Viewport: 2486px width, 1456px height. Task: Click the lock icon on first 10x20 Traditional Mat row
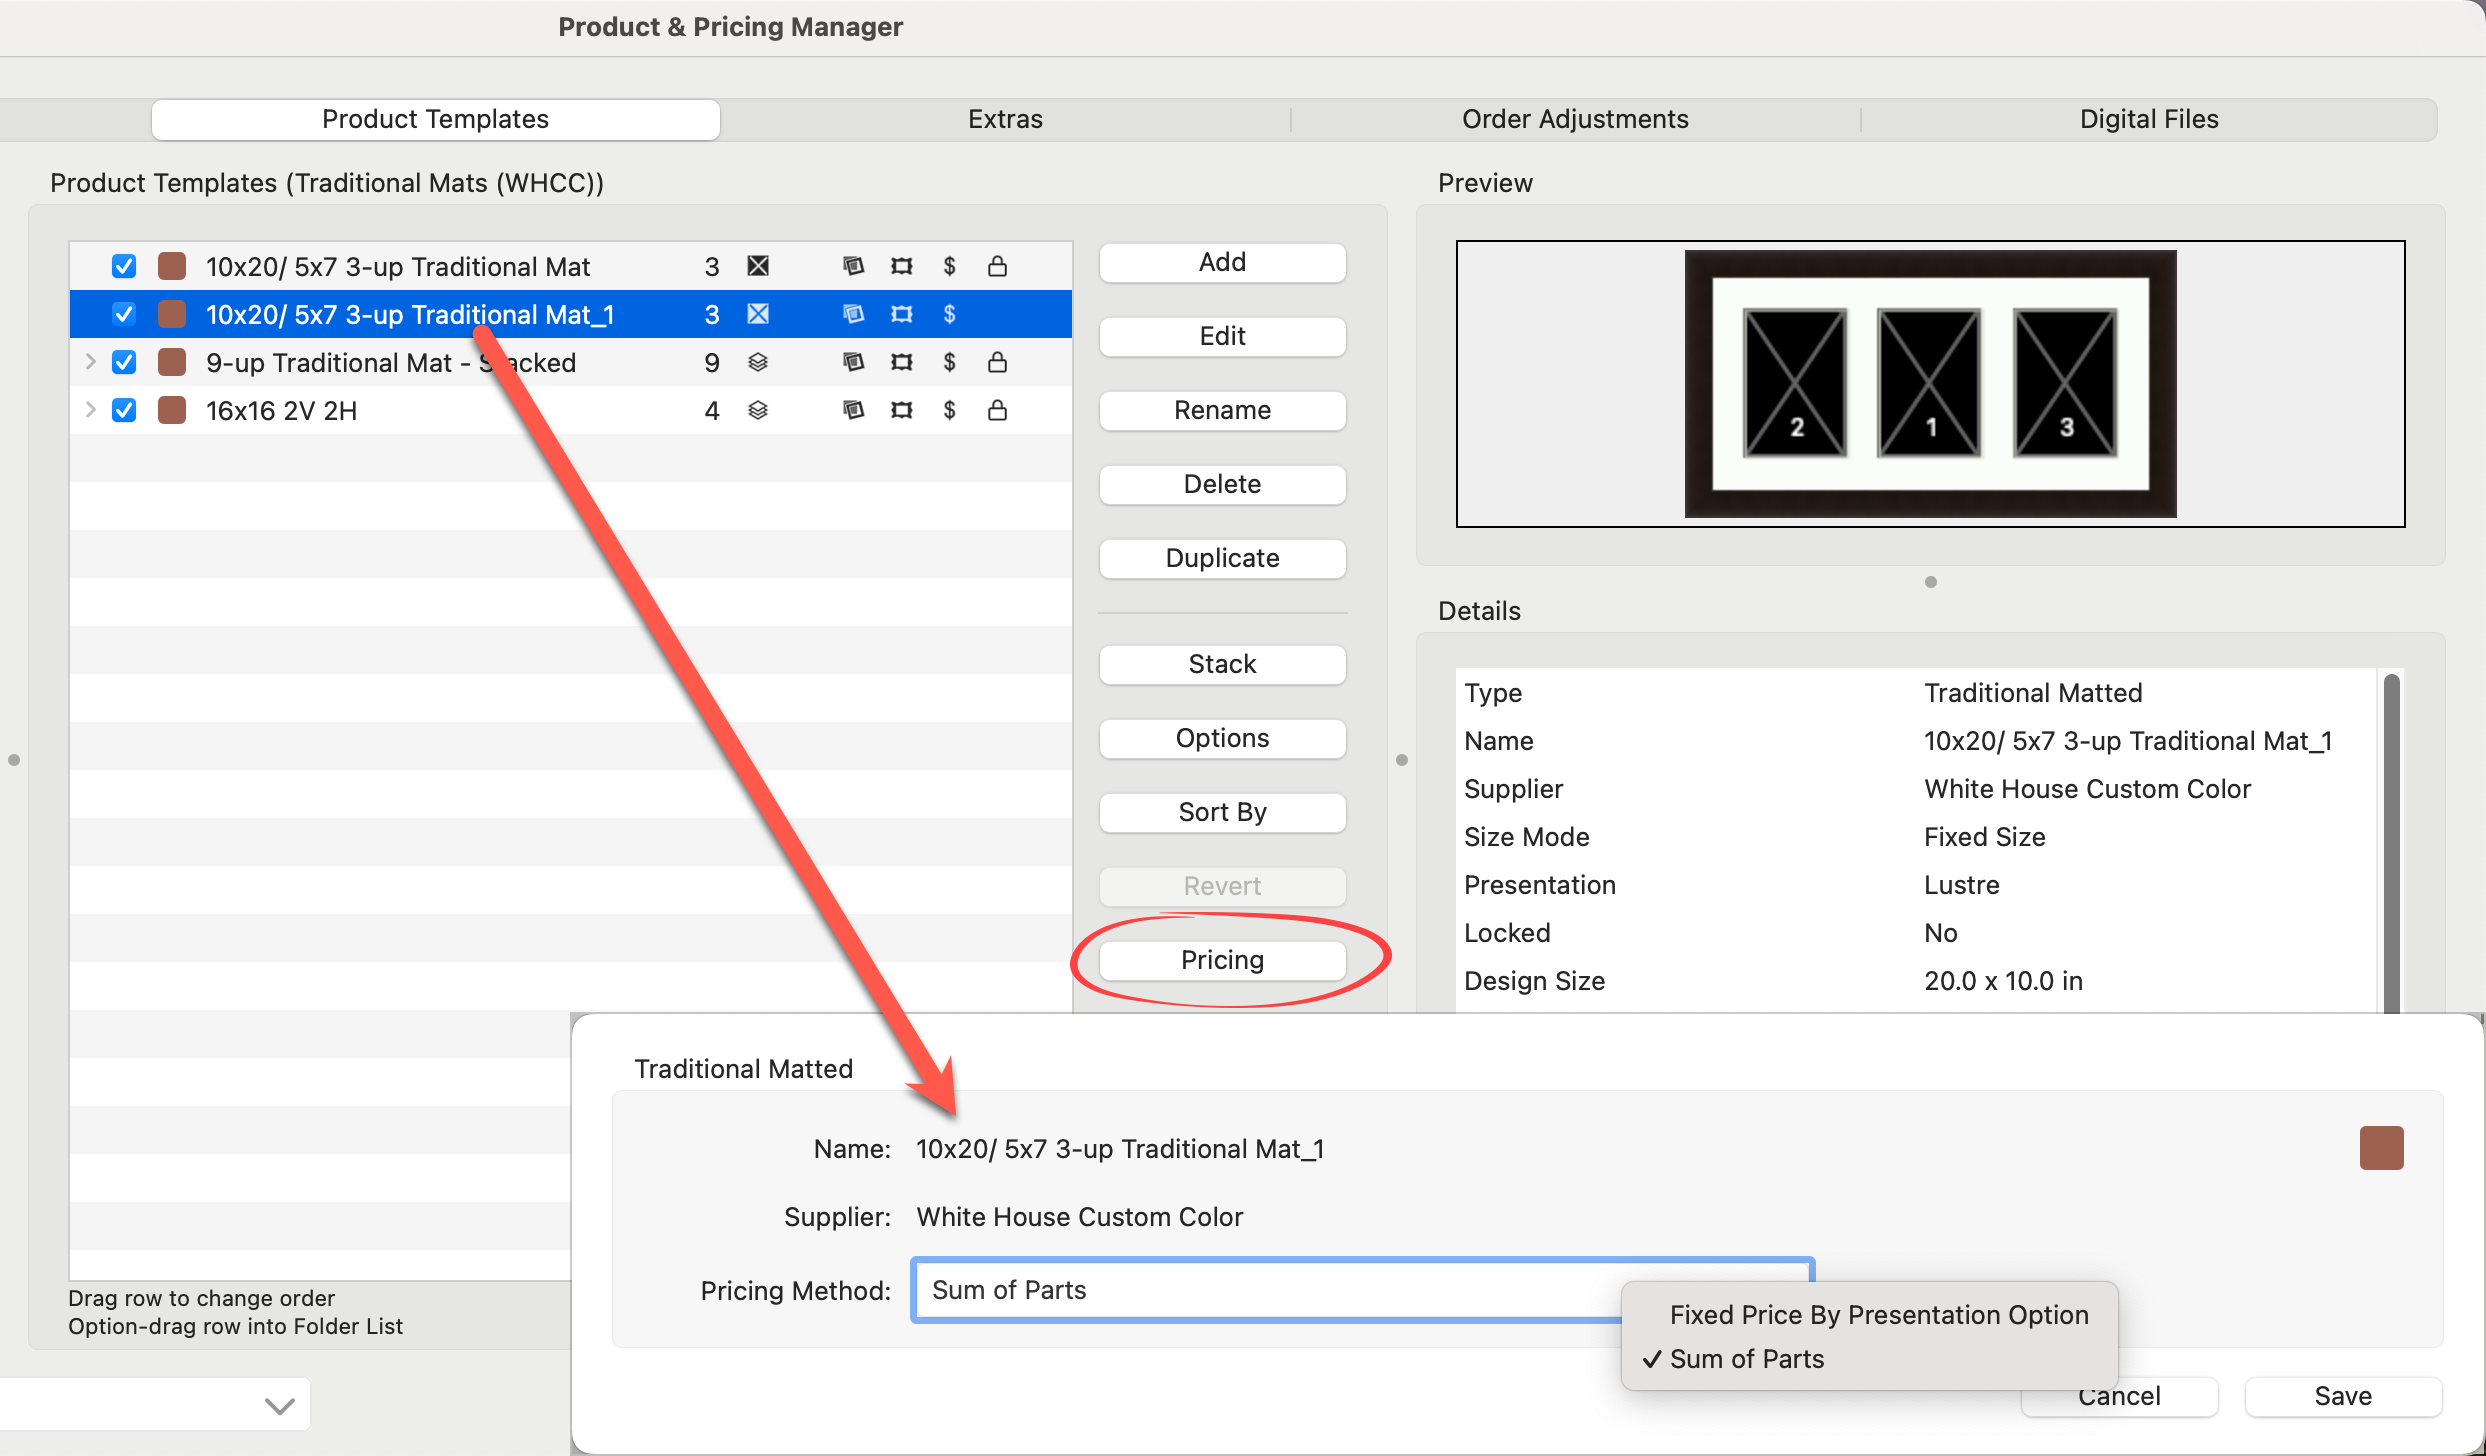(x=997, y=266)
